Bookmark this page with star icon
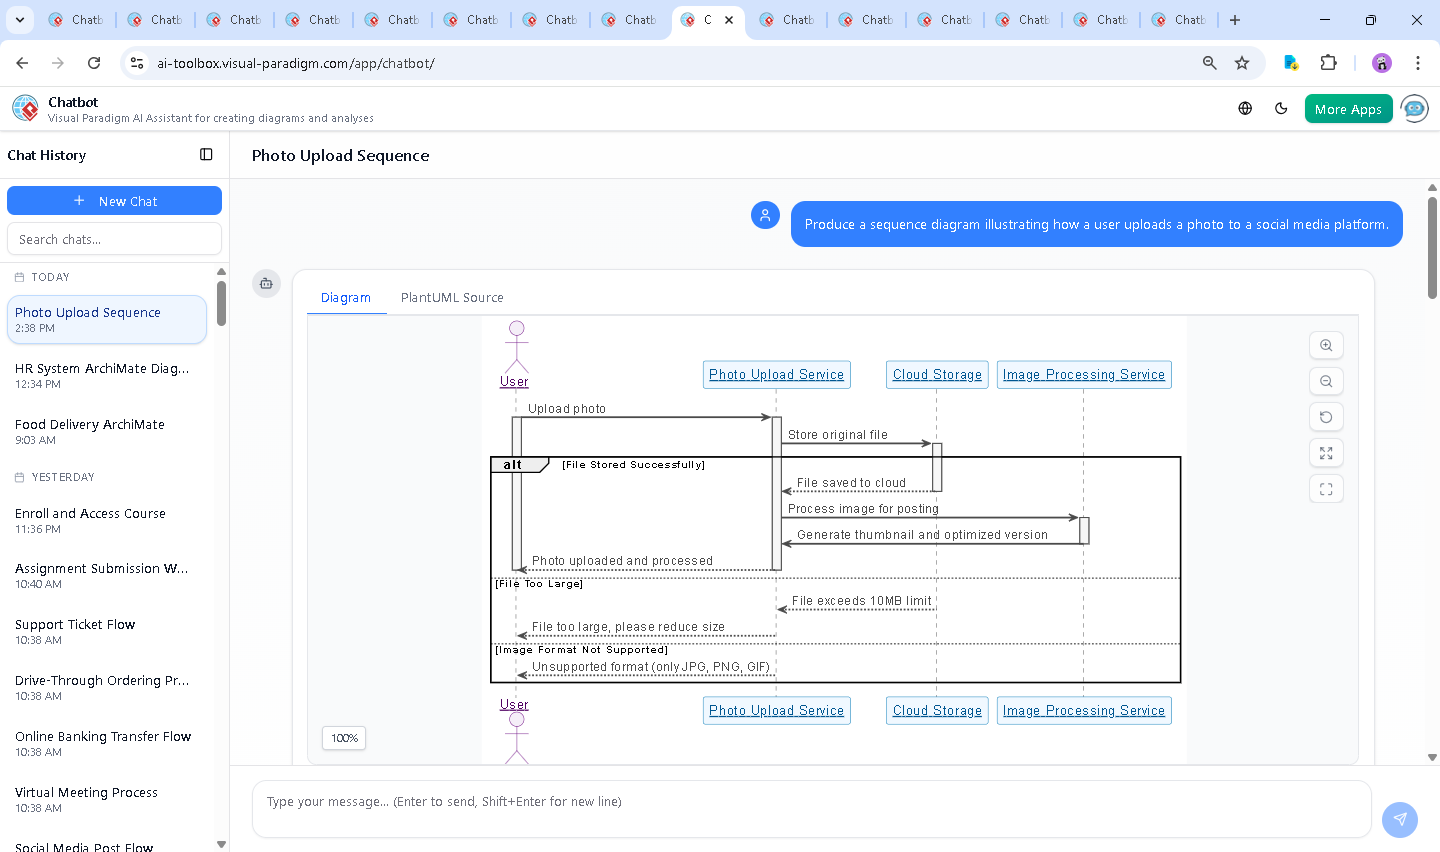The image size is (1440, 852). [x=1242, y=63]
